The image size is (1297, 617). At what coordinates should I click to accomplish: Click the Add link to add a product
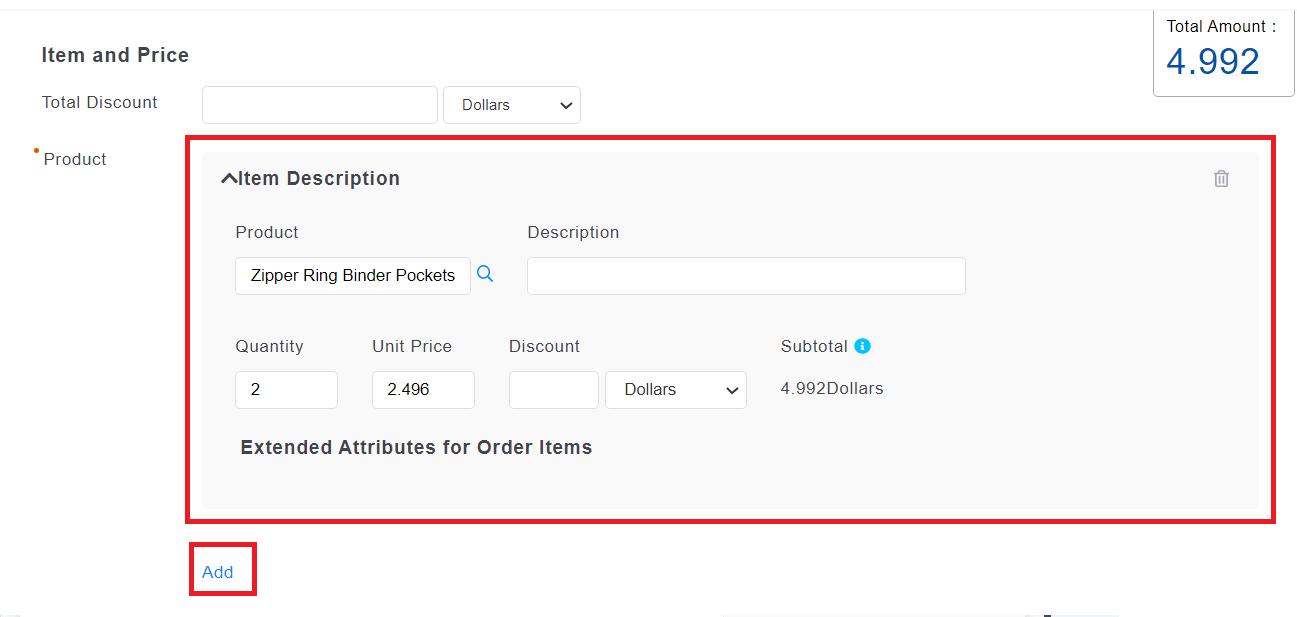coord(217,572)
